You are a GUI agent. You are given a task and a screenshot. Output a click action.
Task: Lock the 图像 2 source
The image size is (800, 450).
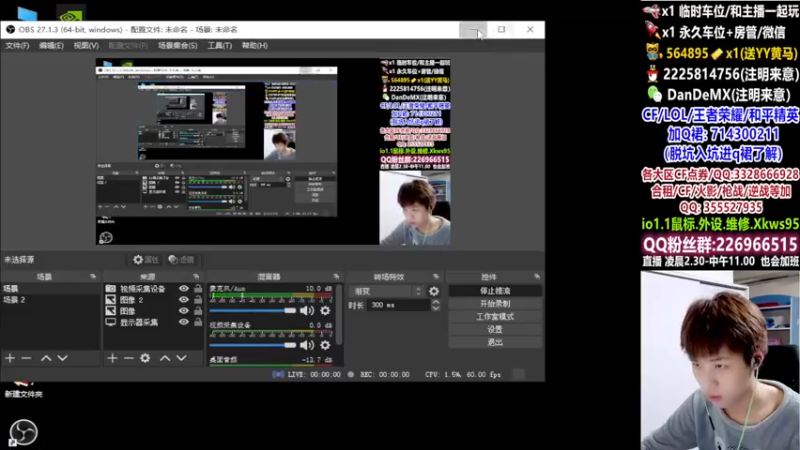click(x=198, y=300)
